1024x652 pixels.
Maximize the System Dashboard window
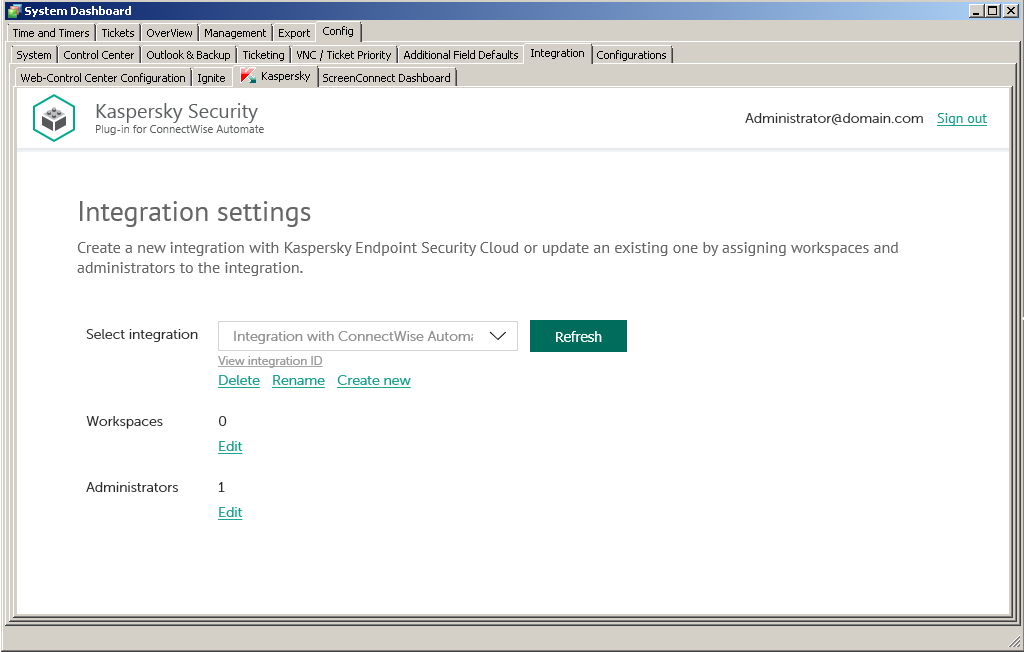992,11
